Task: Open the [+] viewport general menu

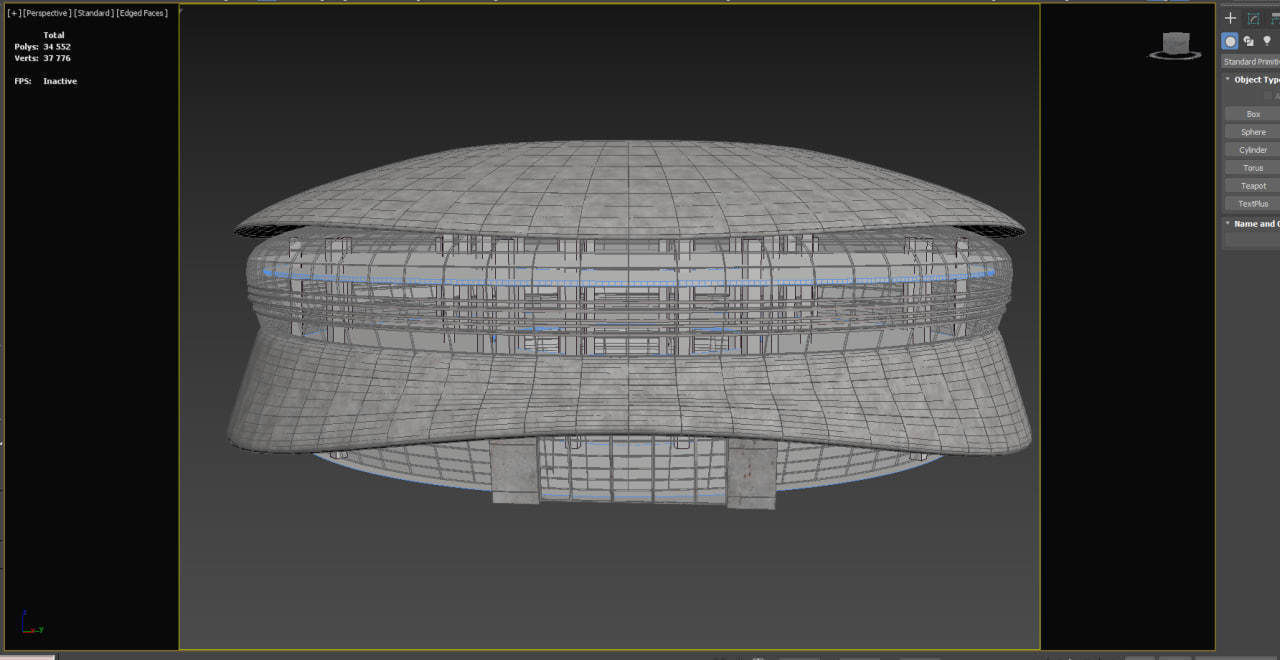Action: (13, 13)
